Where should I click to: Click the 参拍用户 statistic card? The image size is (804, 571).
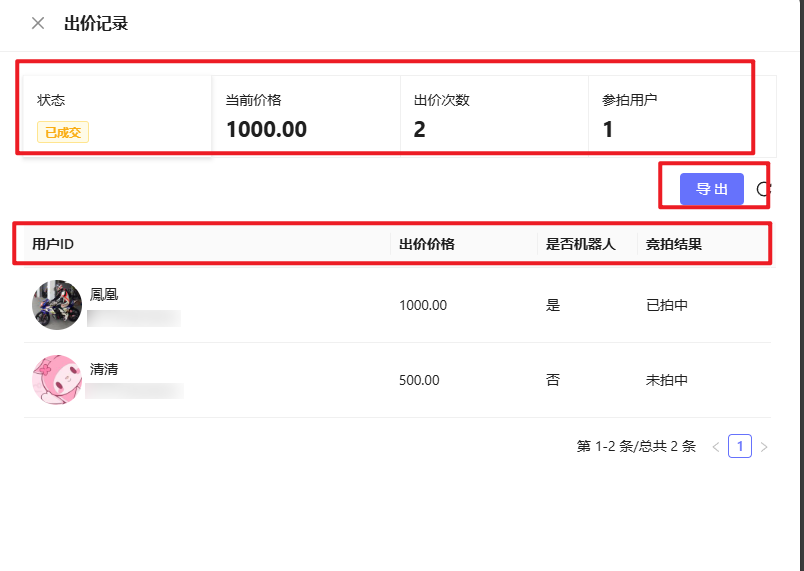(670, 115)
